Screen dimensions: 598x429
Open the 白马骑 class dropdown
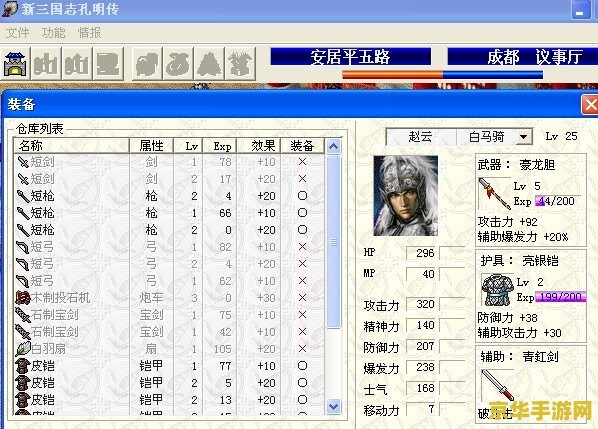click(x=524, y=137)
